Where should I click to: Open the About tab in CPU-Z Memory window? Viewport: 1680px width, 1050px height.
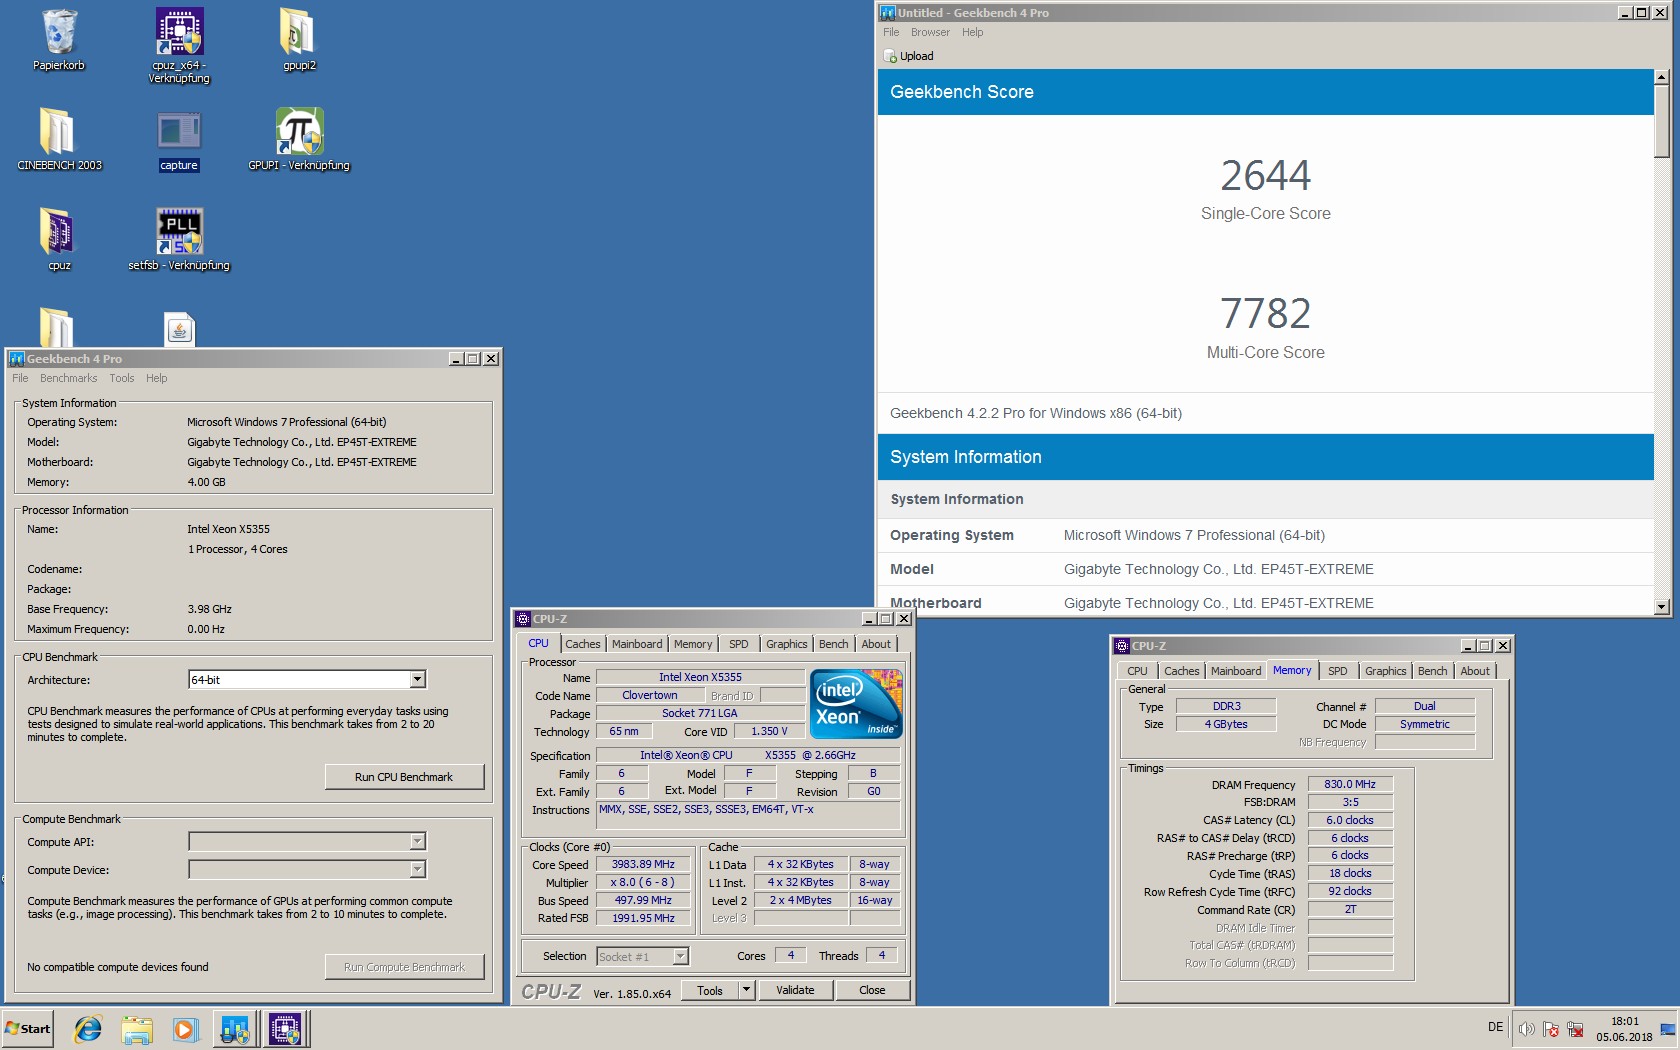pos(1475,671)
